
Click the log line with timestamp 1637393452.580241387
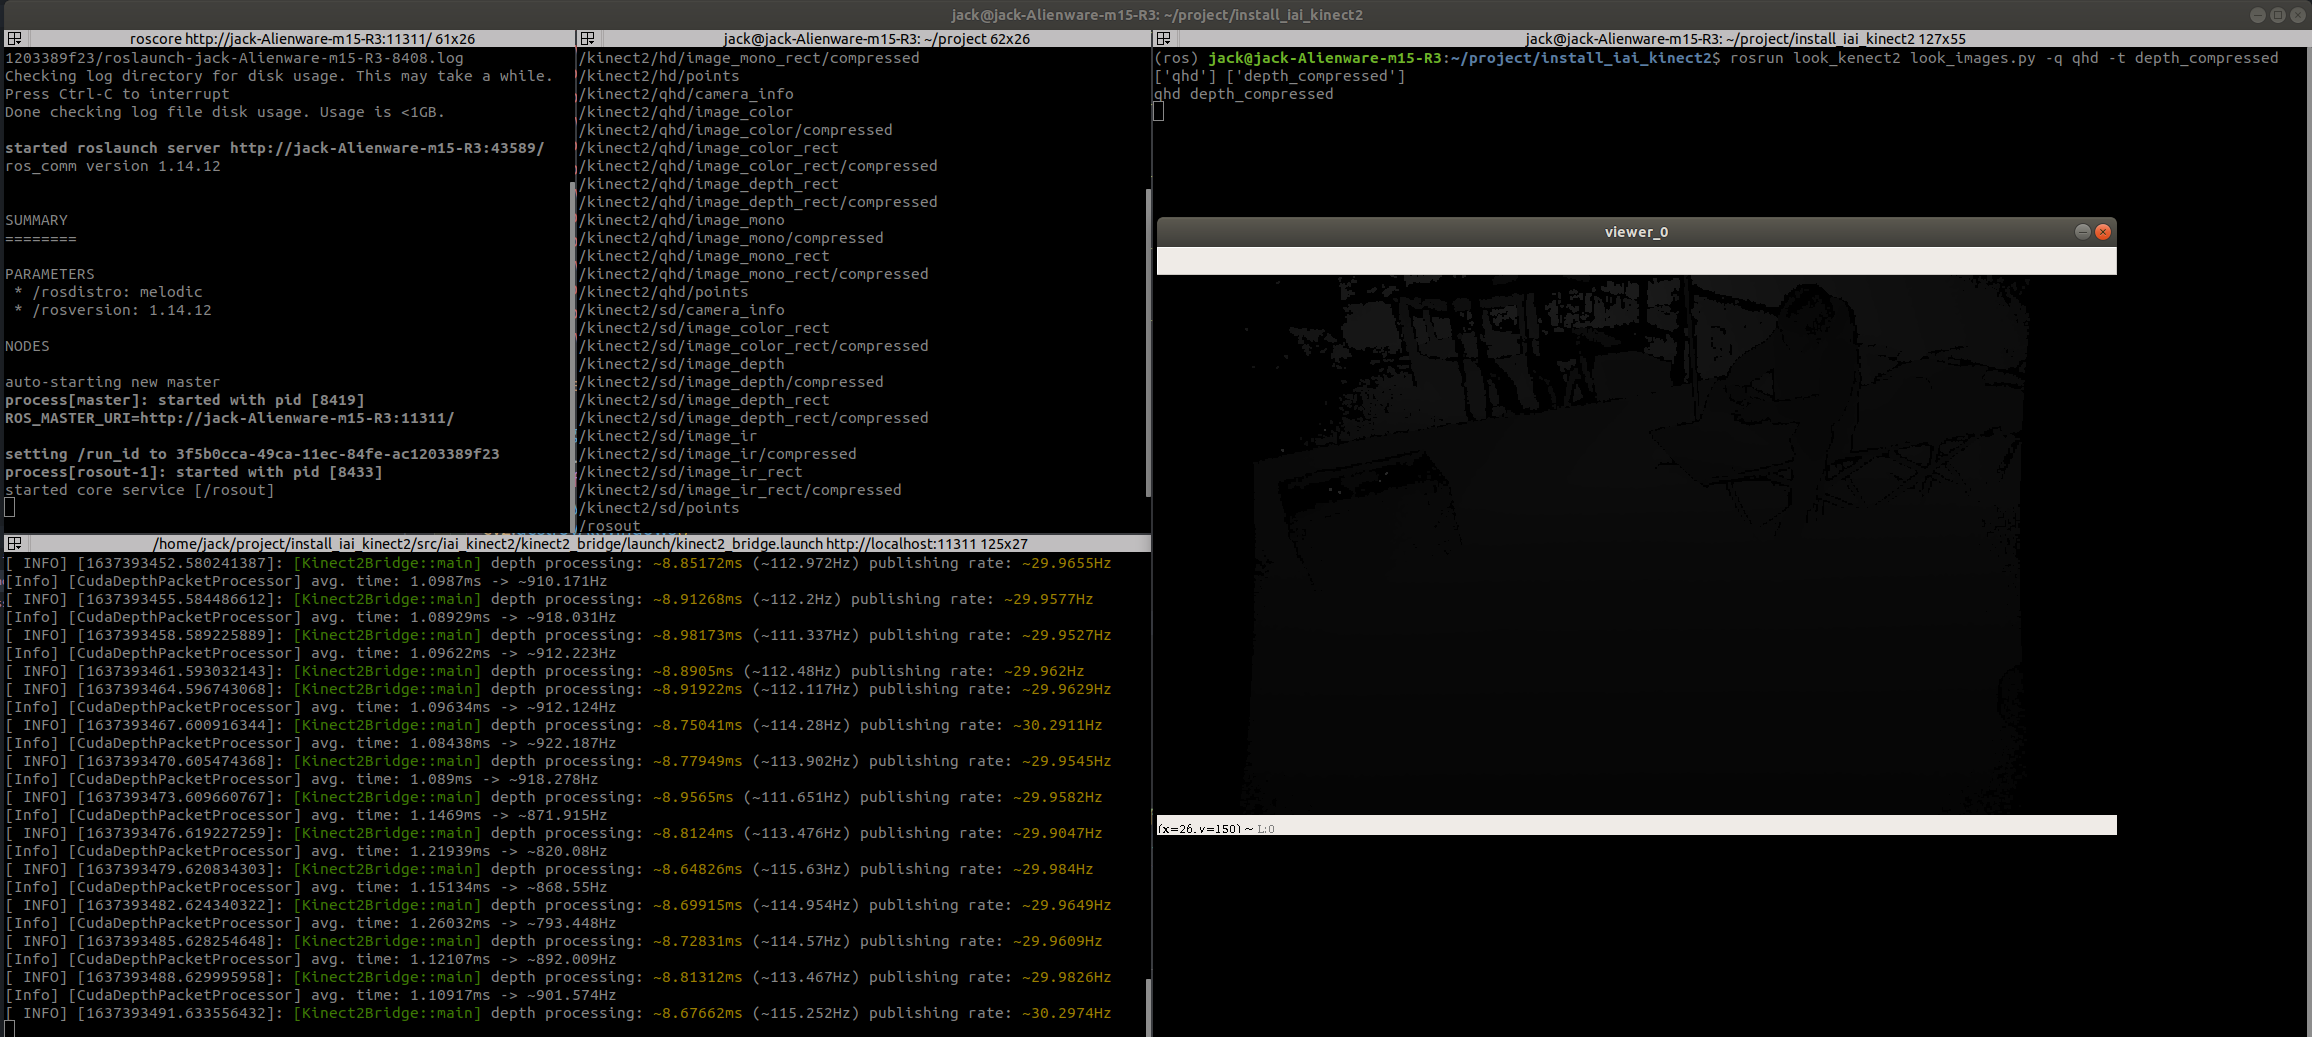[558, 563]
